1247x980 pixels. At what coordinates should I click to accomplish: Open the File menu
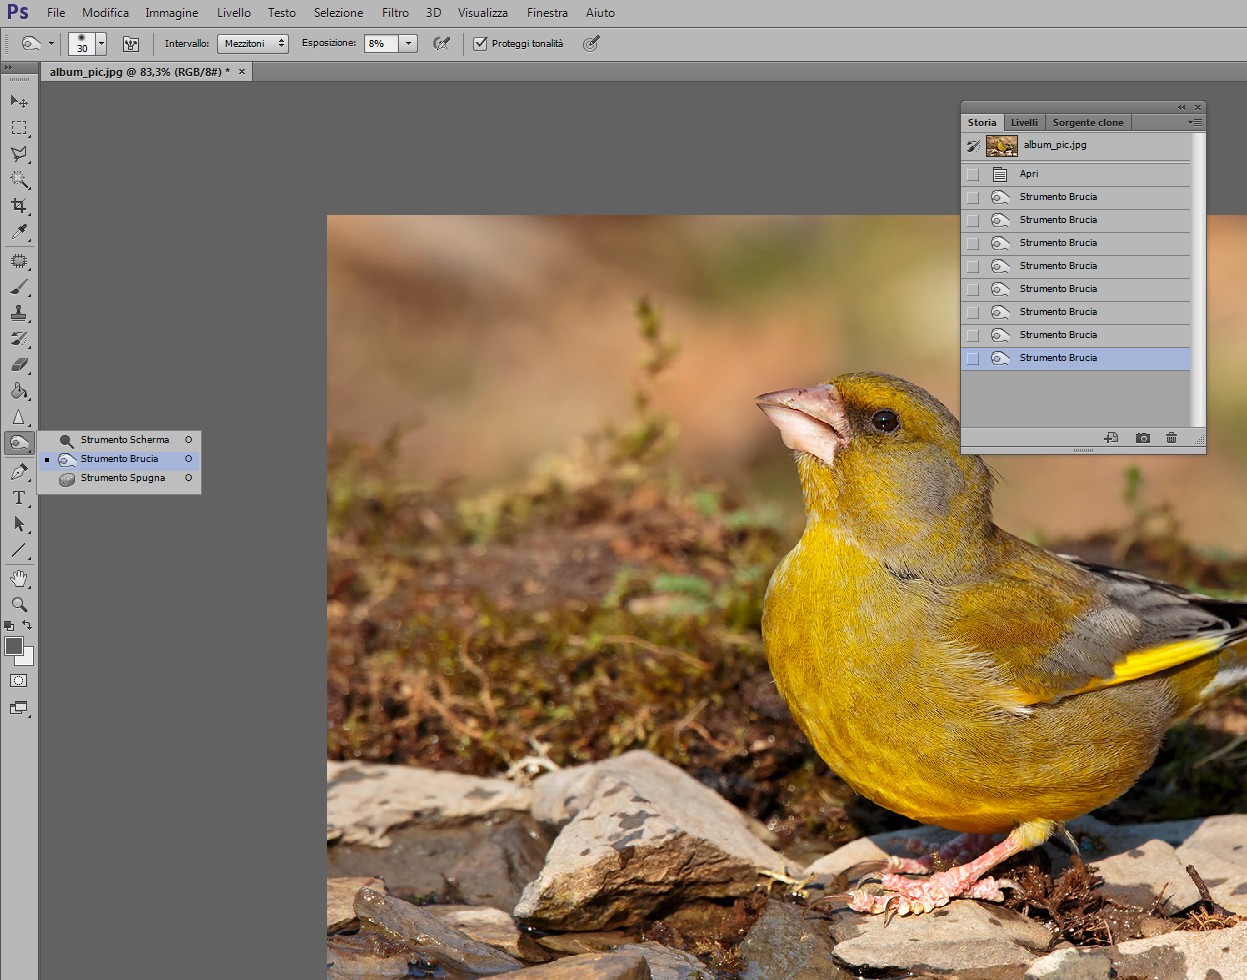(x=56, y=13)
